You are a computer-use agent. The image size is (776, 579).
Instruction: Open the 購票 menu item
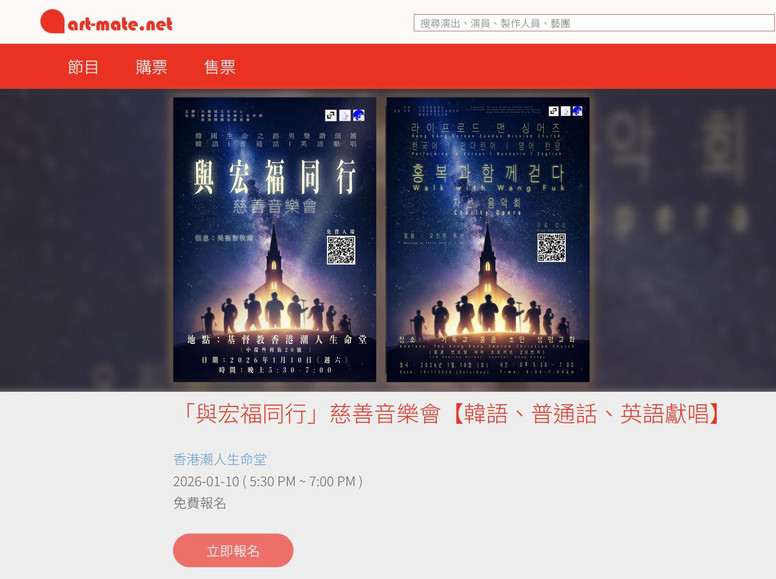coord(151,67)
